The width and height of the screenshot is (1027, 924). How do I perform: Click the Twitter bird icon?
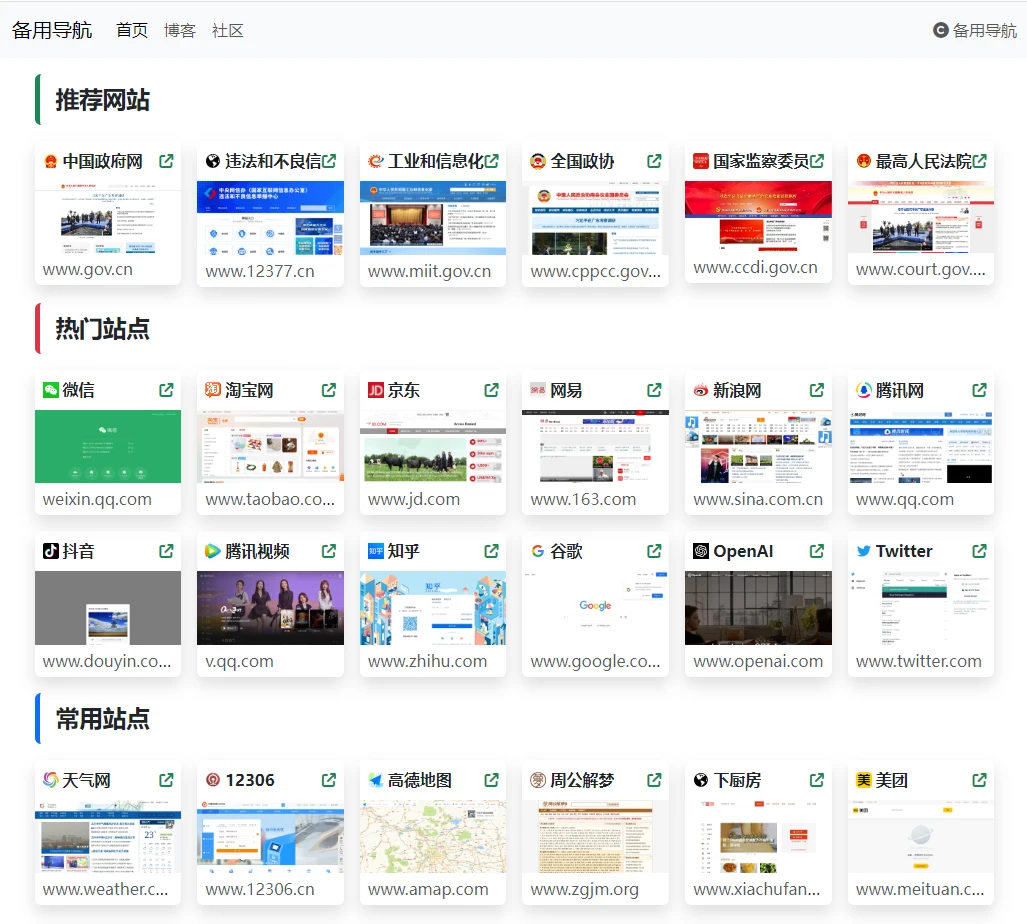point(864,551)
